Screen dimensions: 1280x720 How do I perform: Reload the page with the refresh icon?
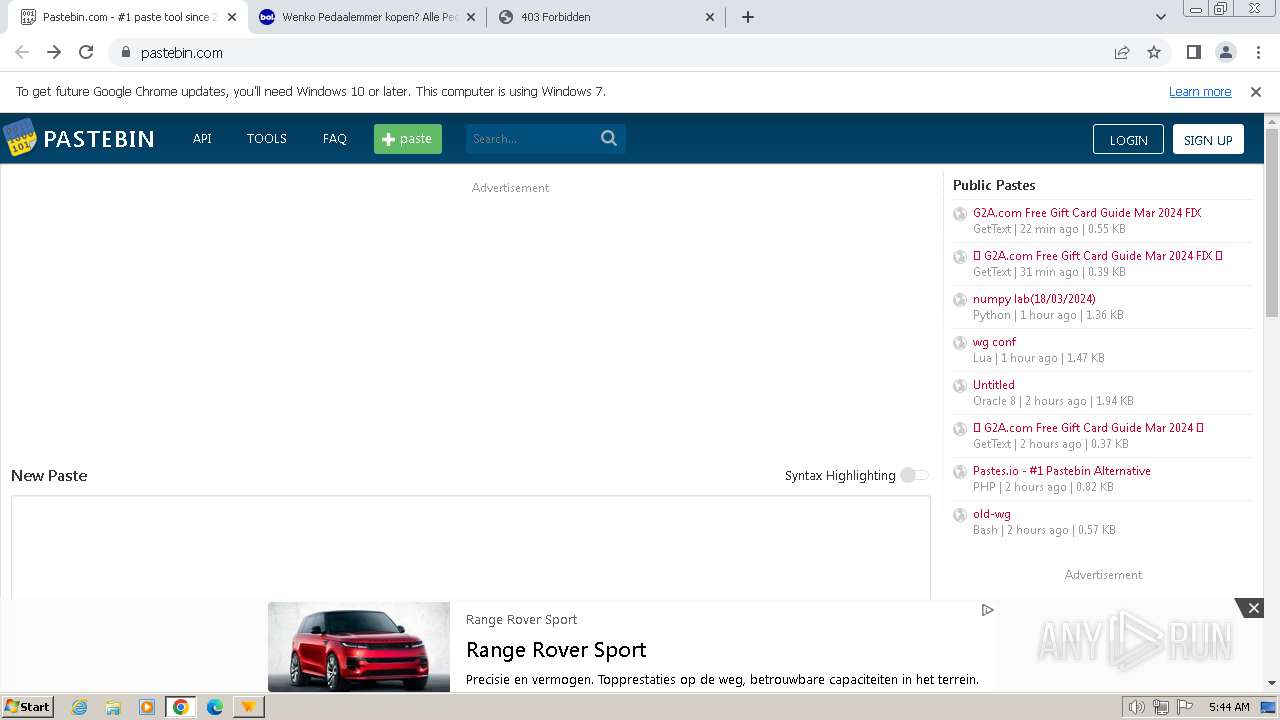86,52
